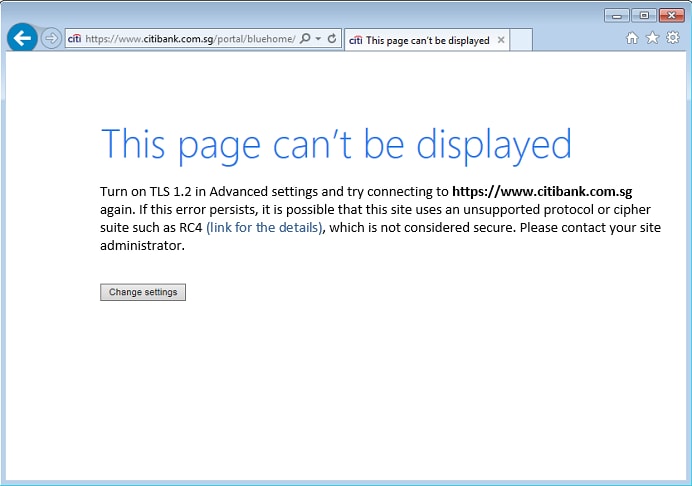Image resolution: width=692 pixels, height=486 pixels.
Task: Maximize the Internet Explorer window
Action: tap(642, 15)
